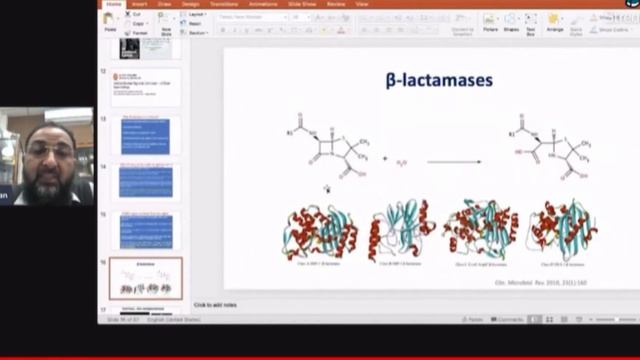Viewport: 640px width, 360px height.
Task: Click the Reset slide button
Action: click(x=191, y=24)
